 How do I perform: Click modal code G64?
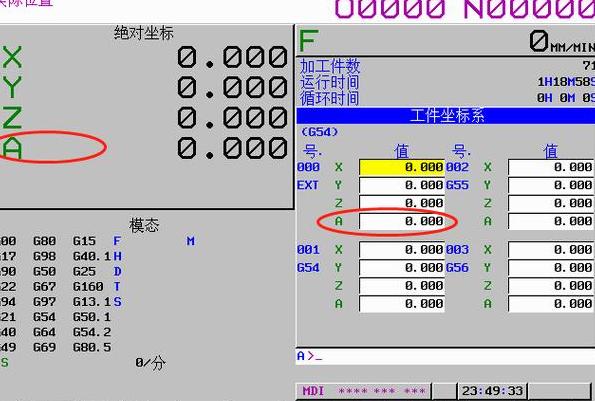(x=45, y=332)
